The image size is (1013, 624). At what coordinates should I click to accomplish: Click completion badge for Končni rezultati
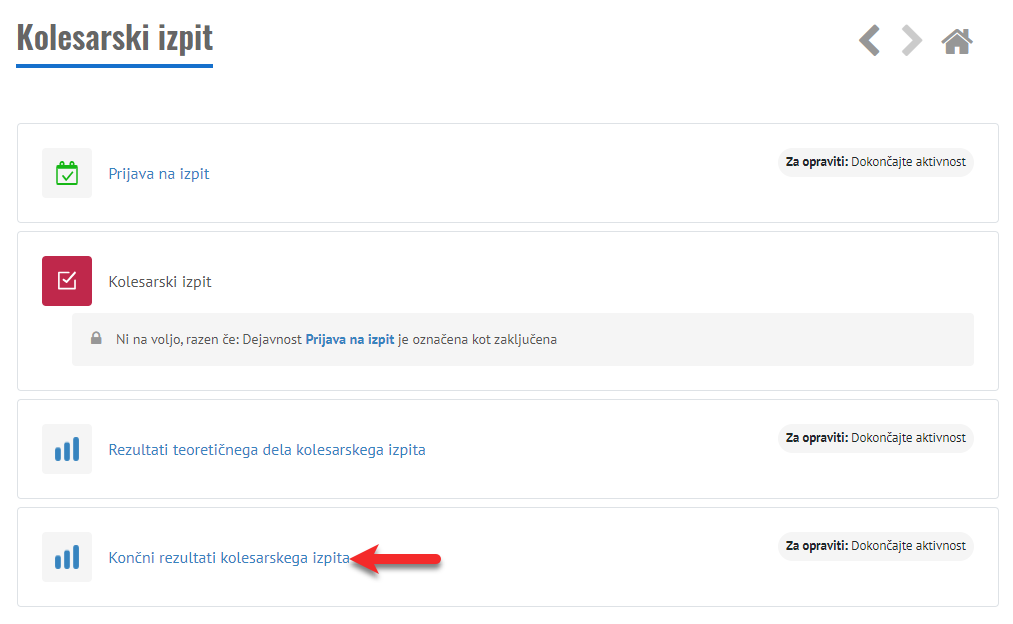[875, 546]
